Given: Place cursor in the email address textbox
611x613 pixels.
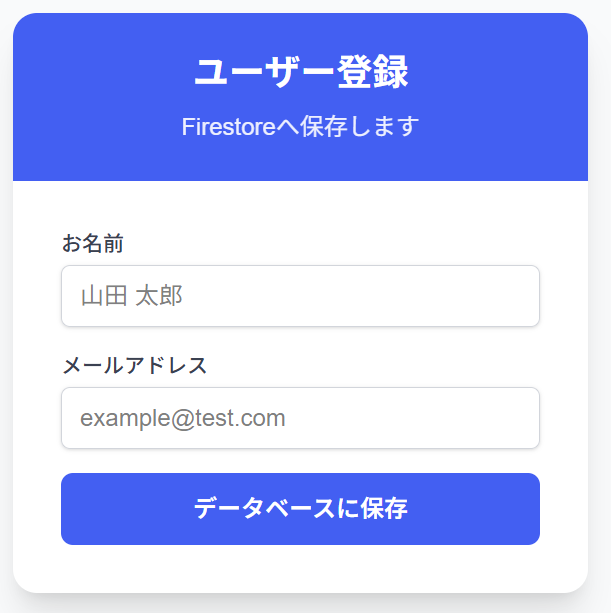Looking at the screenshot, I should 300,418.
